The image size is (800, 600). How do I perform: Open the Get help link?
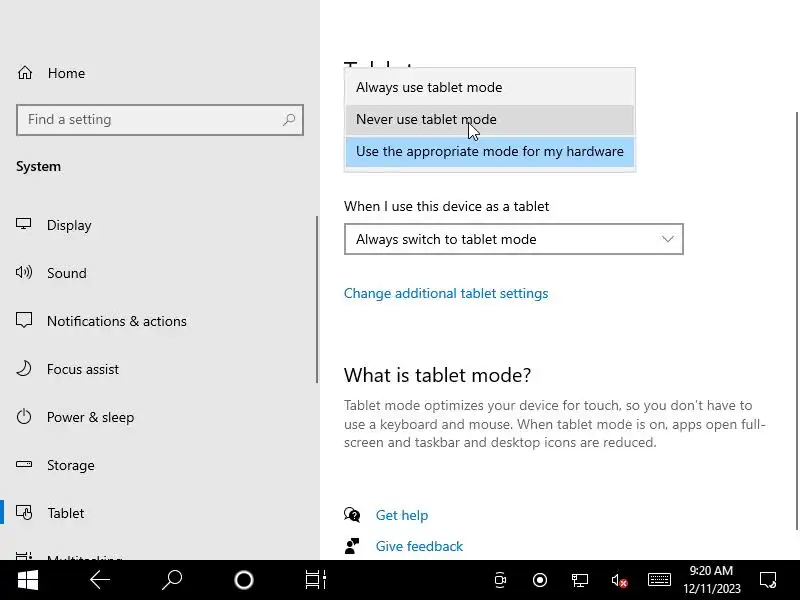[x=402, y=515]
